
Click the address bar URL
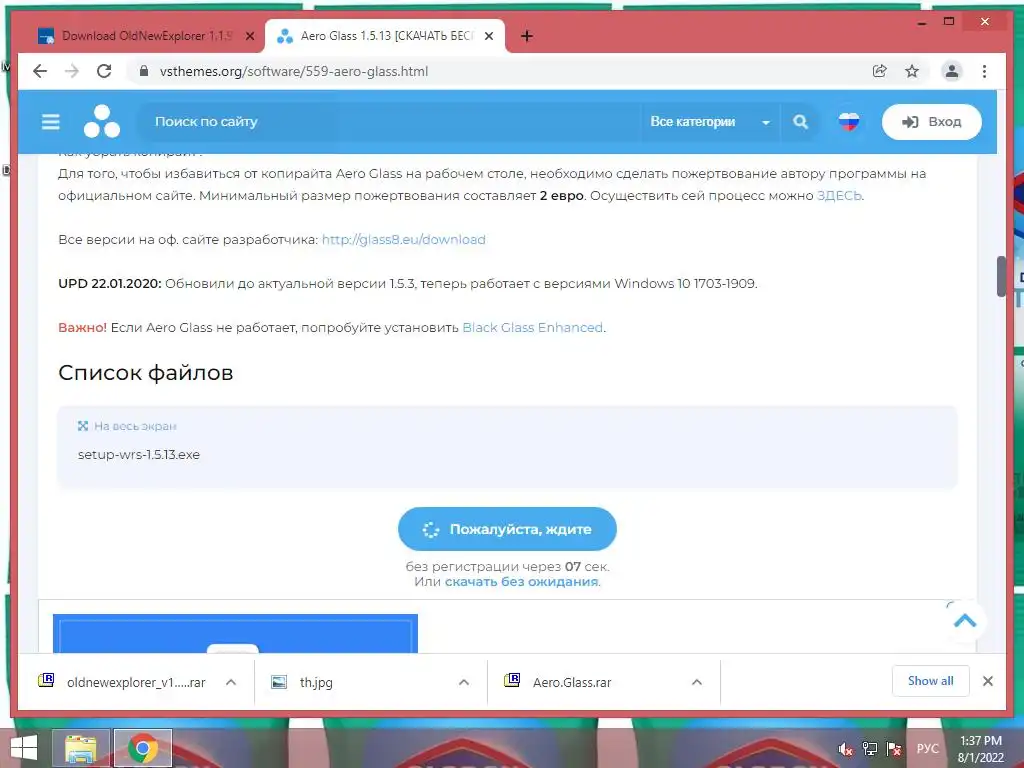294,71
